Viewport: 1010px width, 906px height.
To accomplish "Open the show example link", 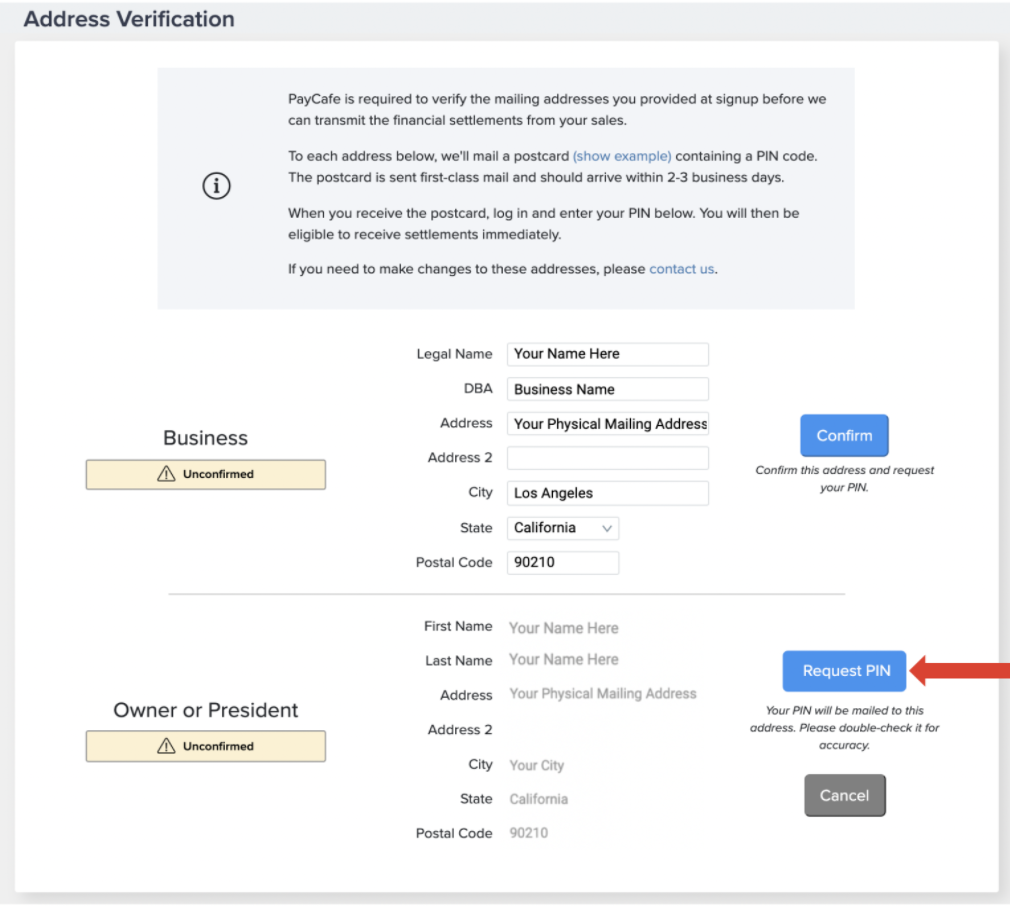I will coord(622,156).
